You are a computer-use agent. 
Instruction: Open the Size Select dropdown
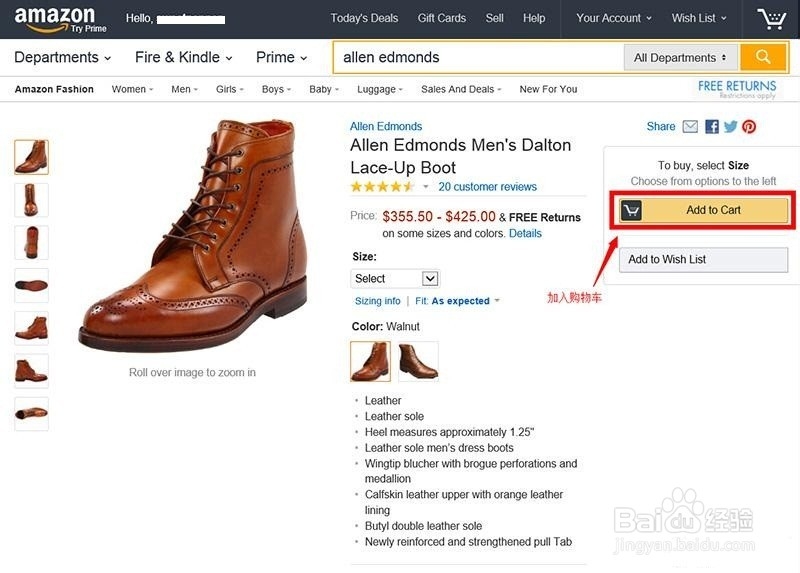[395, 279]
